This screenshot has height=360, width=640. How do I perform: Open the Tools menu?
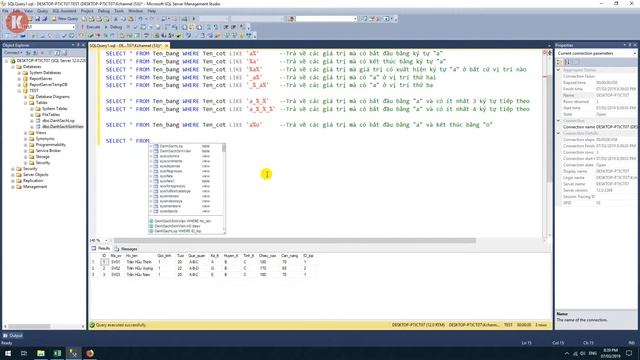[119, 11]
